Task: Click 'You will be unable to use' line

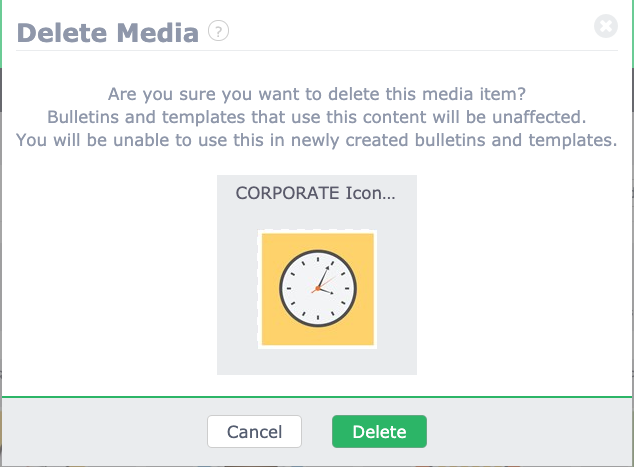Action: coord(317,140)
